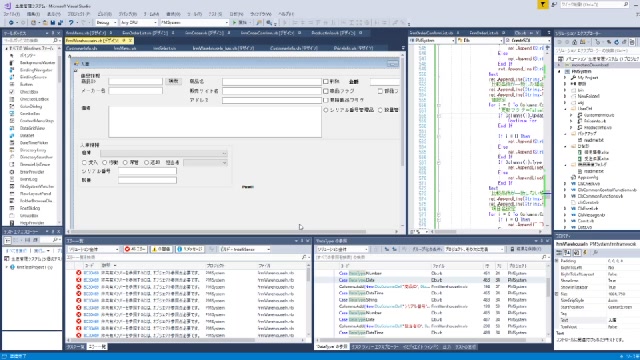Toggle the errors filter in the Error List
The image size is (640, 360).
click(x=135, y=249)
